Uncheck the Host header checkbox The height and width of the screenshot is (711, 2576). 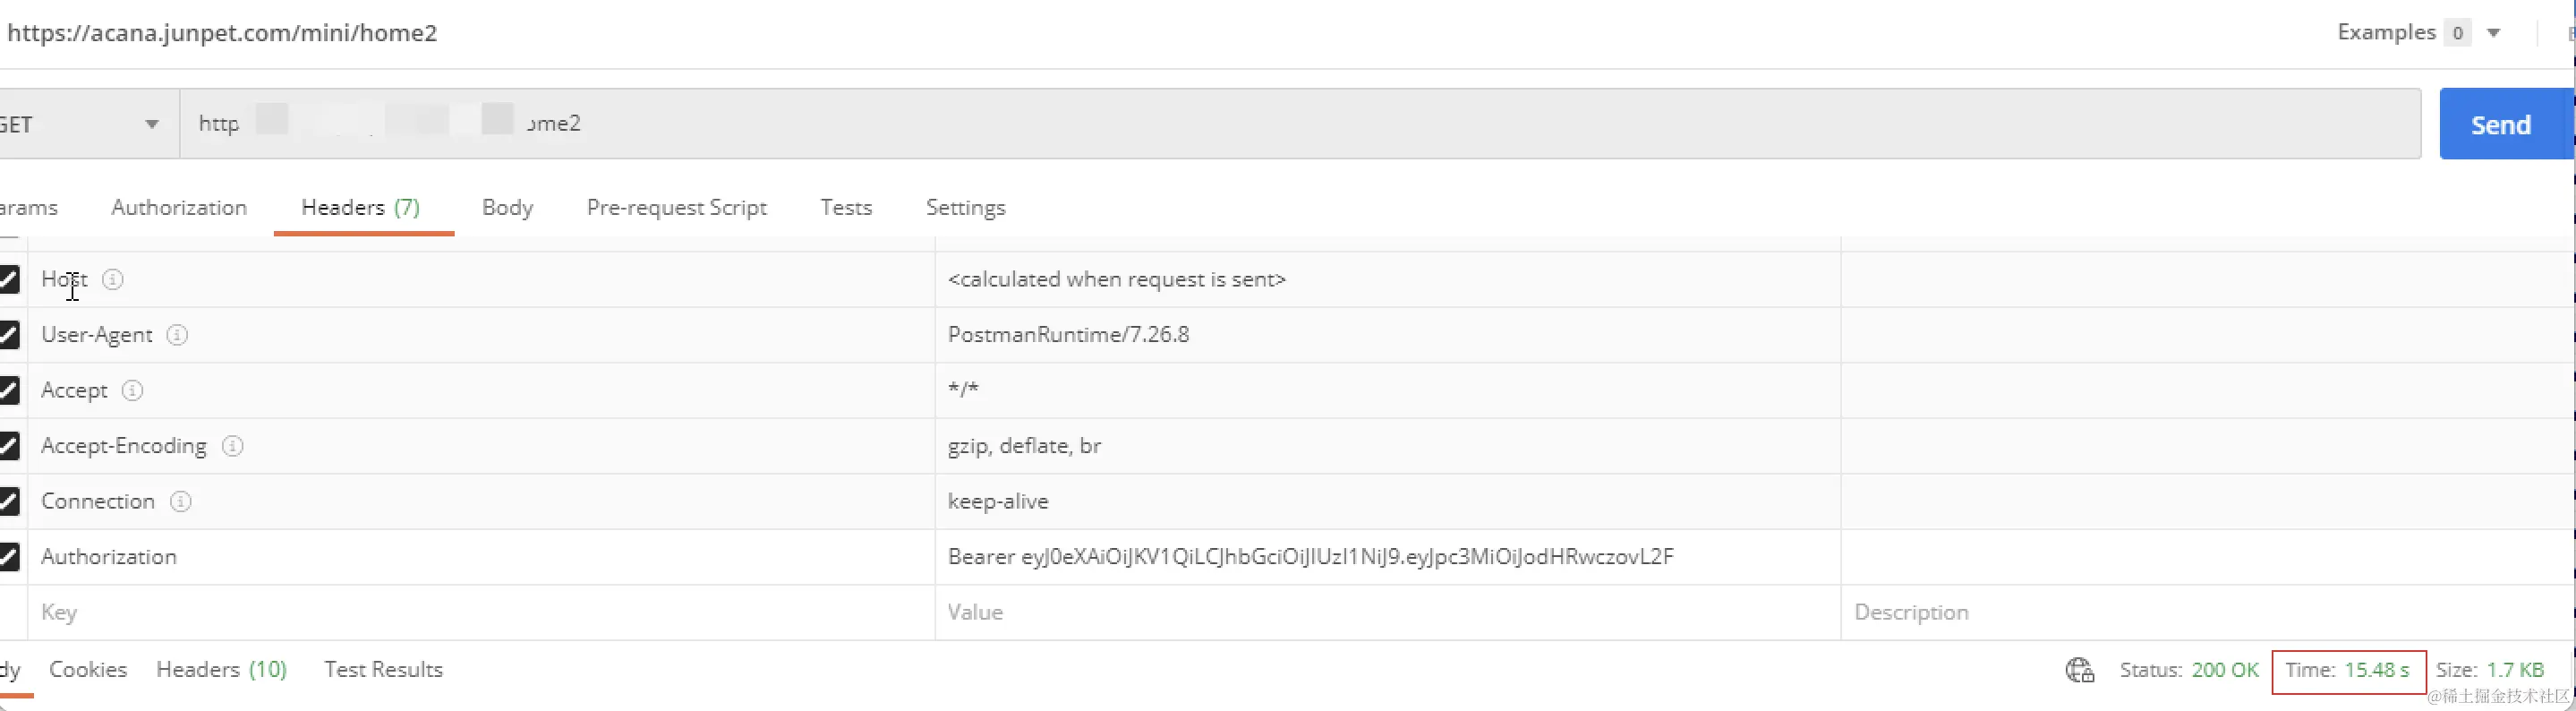tap(9, 279)
